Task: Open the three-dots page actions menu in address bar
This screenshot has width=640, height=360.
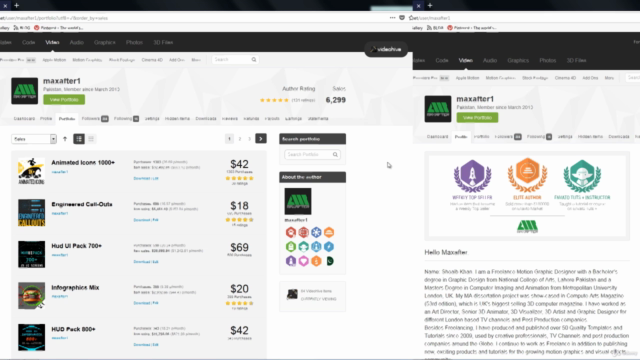Action: [392, 18]
